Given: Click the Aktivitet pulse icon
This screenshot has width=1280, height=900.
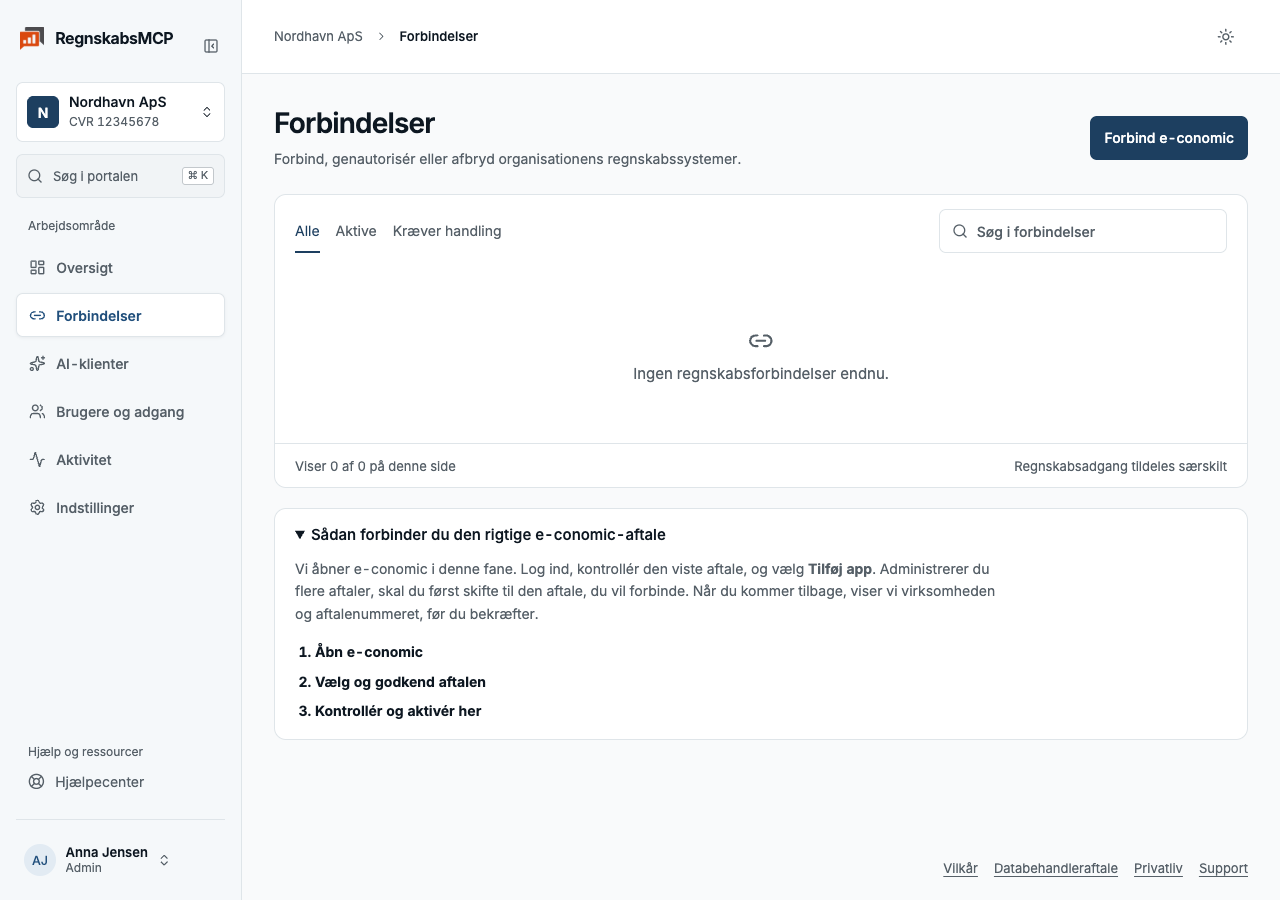Looking at the screenshot, I should (37, 460).
